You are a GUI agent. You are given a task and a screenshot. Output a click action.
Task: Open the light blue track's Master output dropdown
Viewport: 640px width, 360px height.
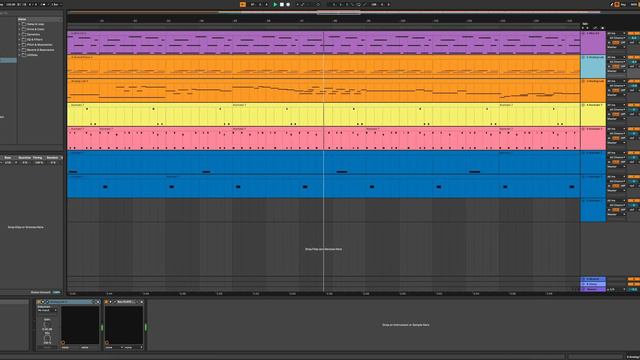(x=616, y=71)
